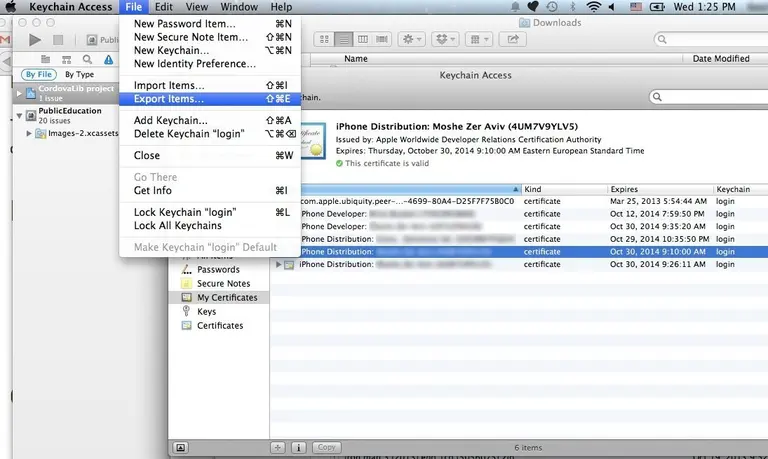Image resolution: width=768 pixels, height=459 pixels.
Task: Expand the CordovaLib project row
Action: pos(19,93)
